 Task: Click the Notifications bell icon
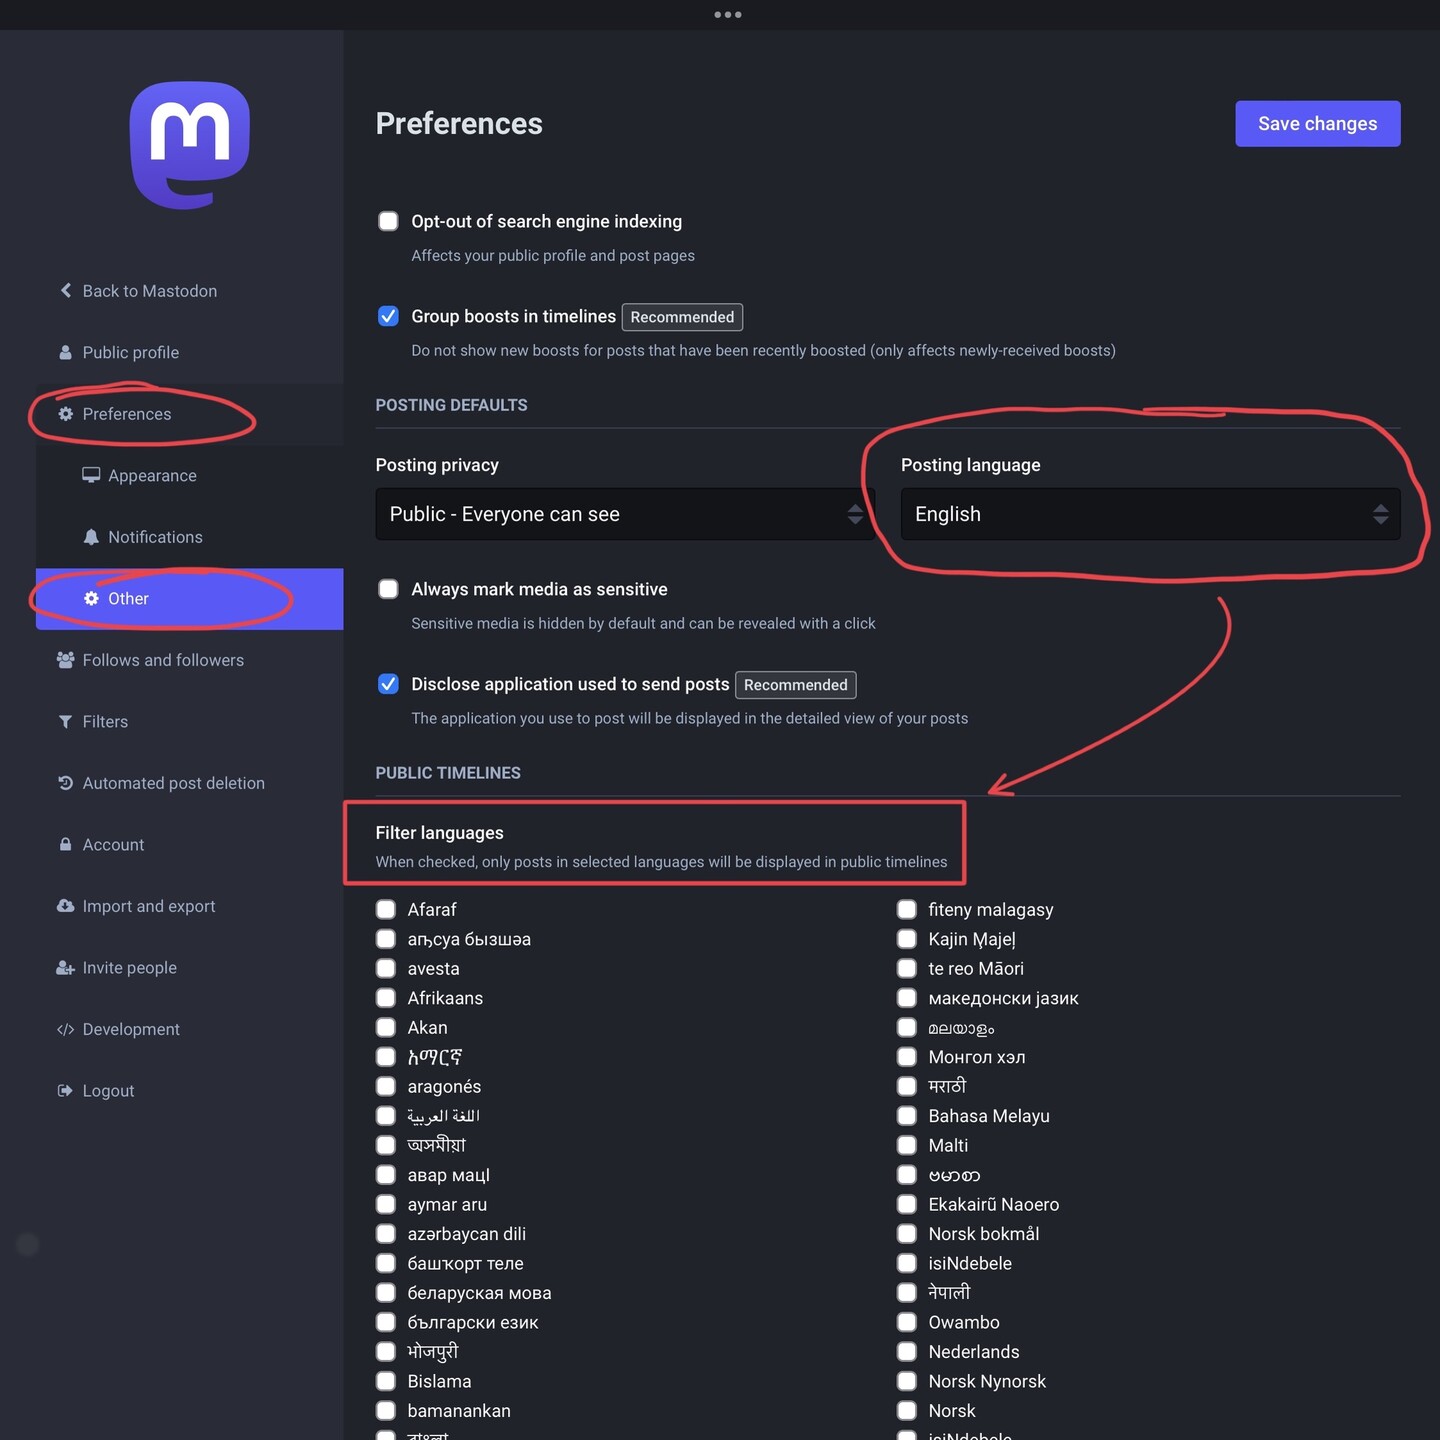tap(91, 537)
